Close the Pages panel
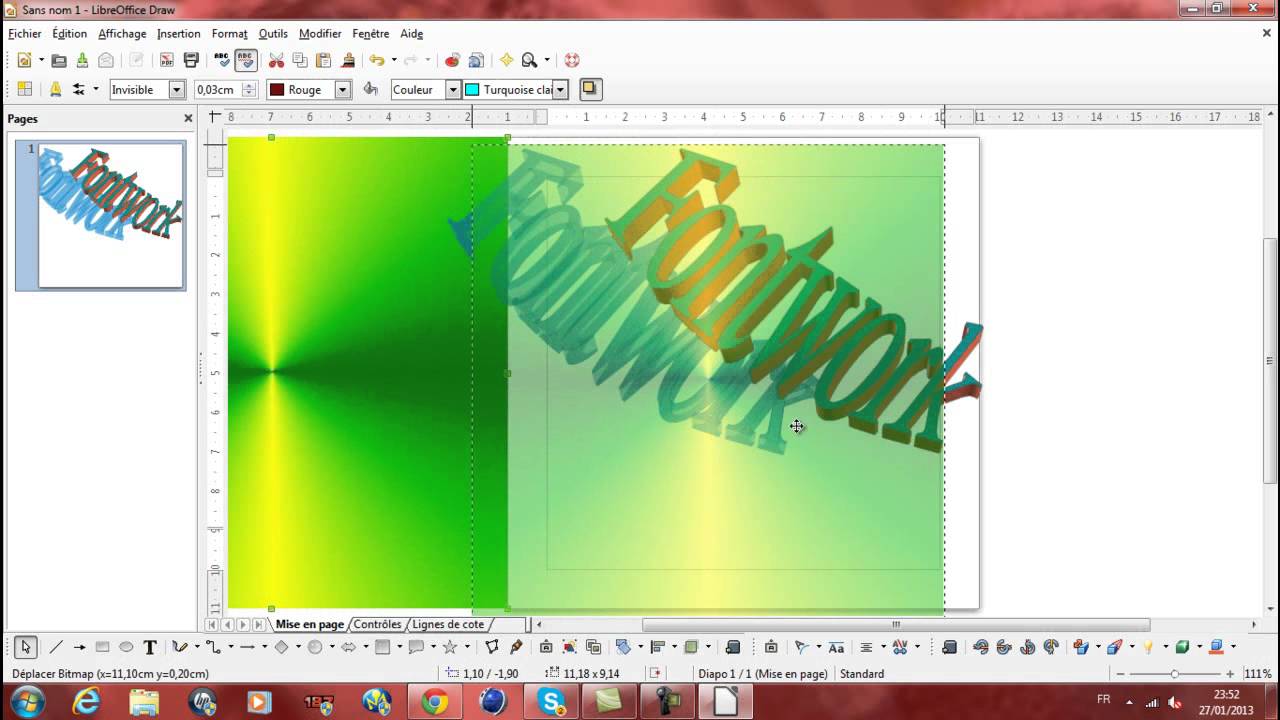 coord(188,118)
